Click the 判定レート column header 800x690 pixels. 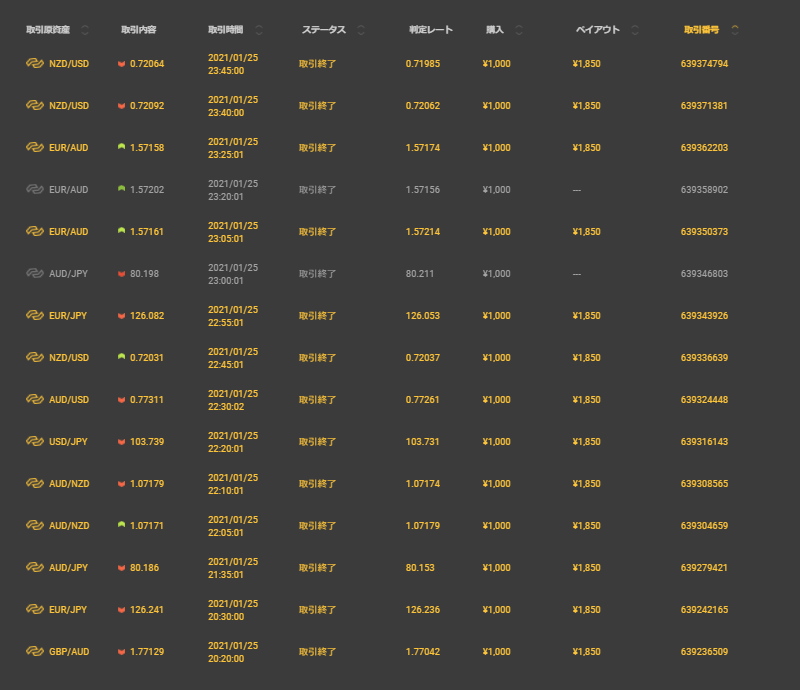430,30
